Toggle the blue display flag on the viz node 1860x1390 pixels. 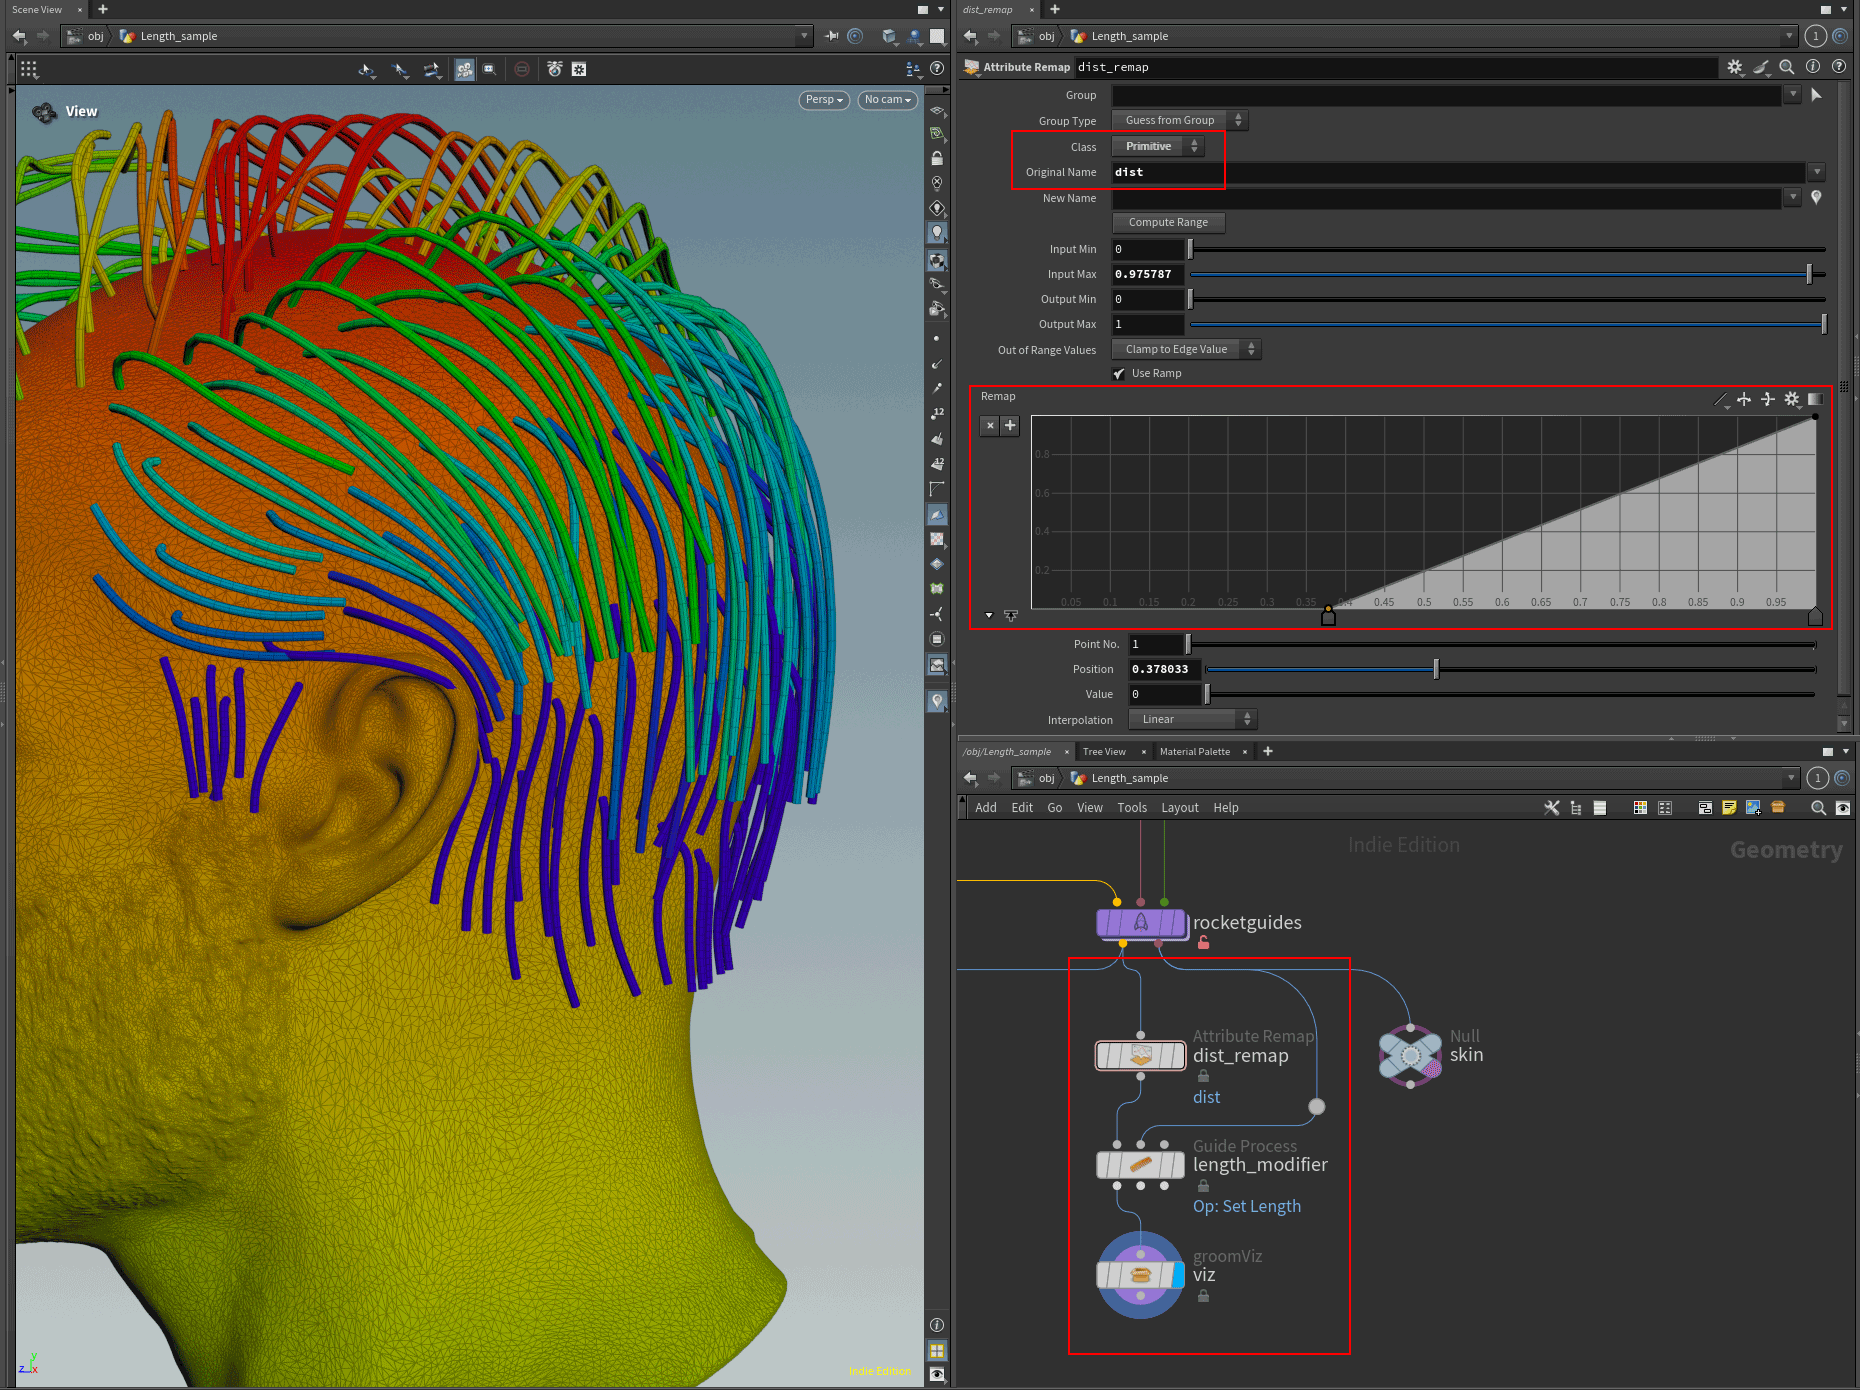click(1180, 1274)
